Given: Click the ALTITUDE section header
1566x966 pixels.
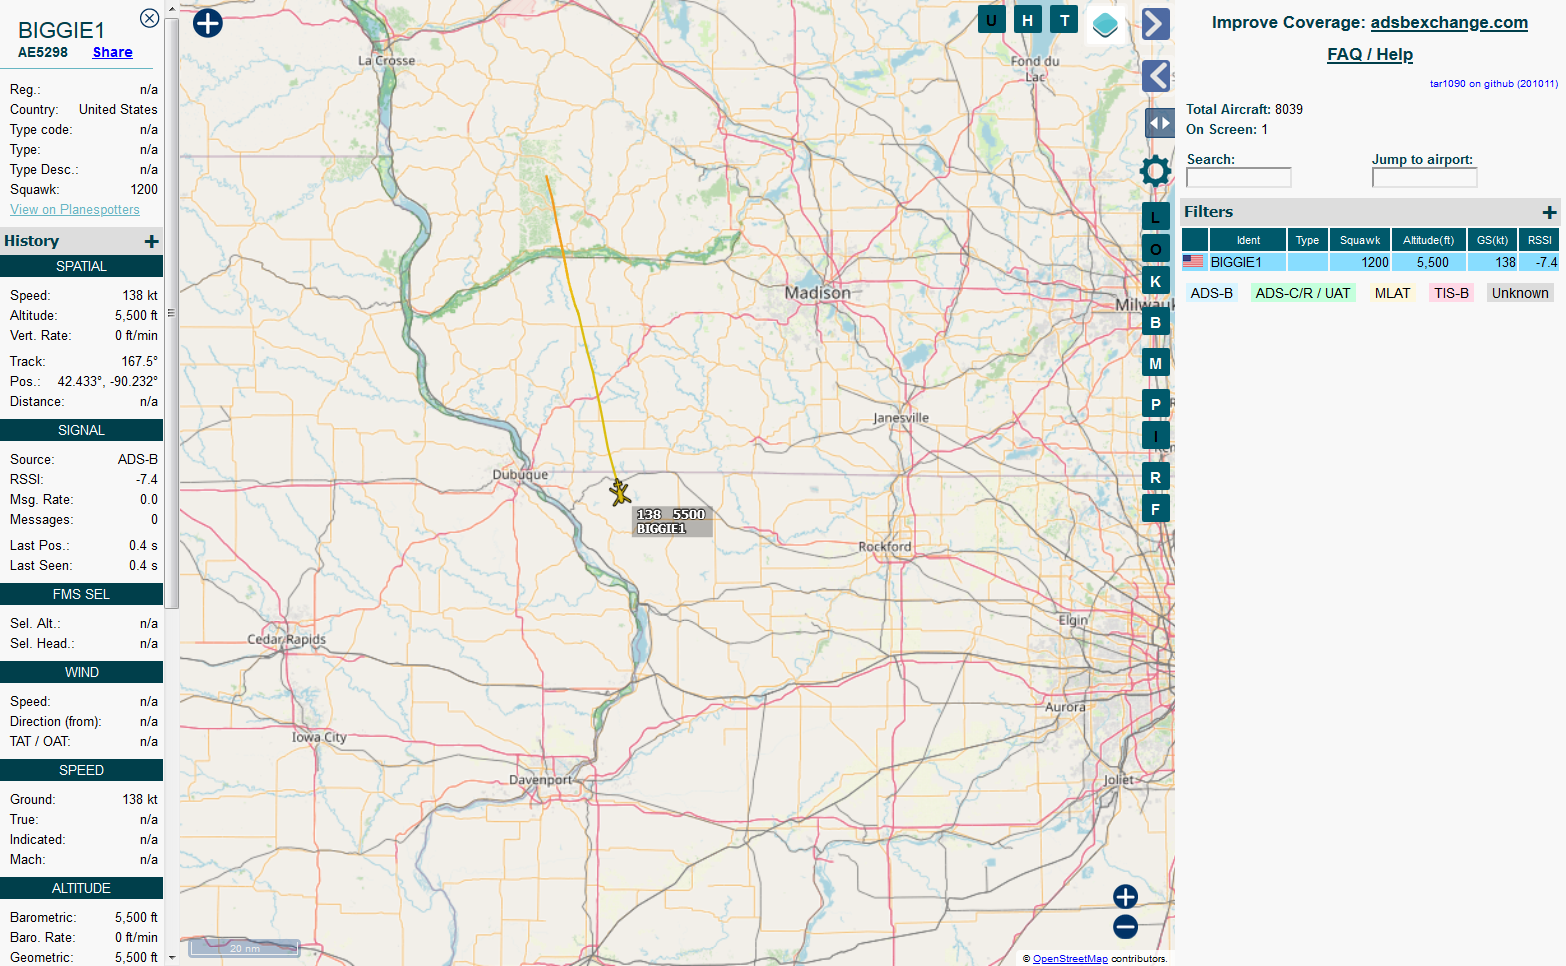Looking at the screenshot, I should [81, 888].
